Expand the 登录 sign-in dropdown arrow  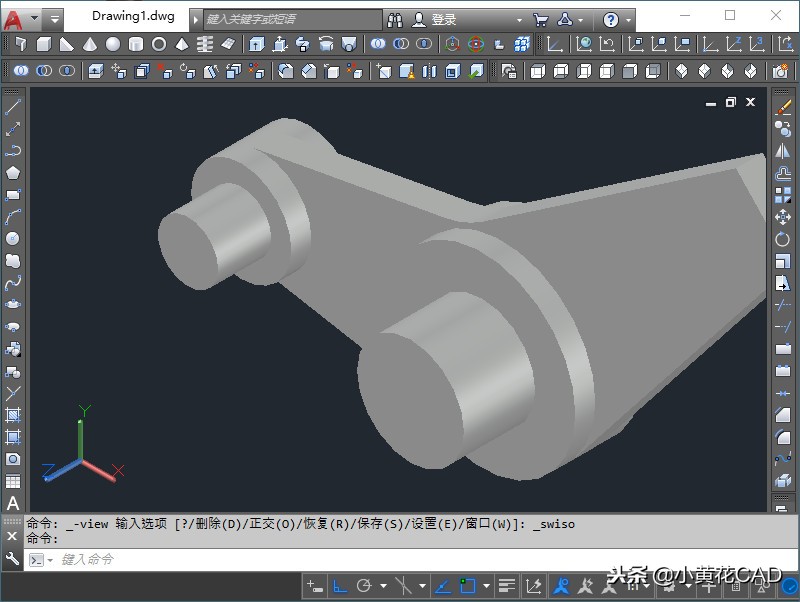pos(519,20)
